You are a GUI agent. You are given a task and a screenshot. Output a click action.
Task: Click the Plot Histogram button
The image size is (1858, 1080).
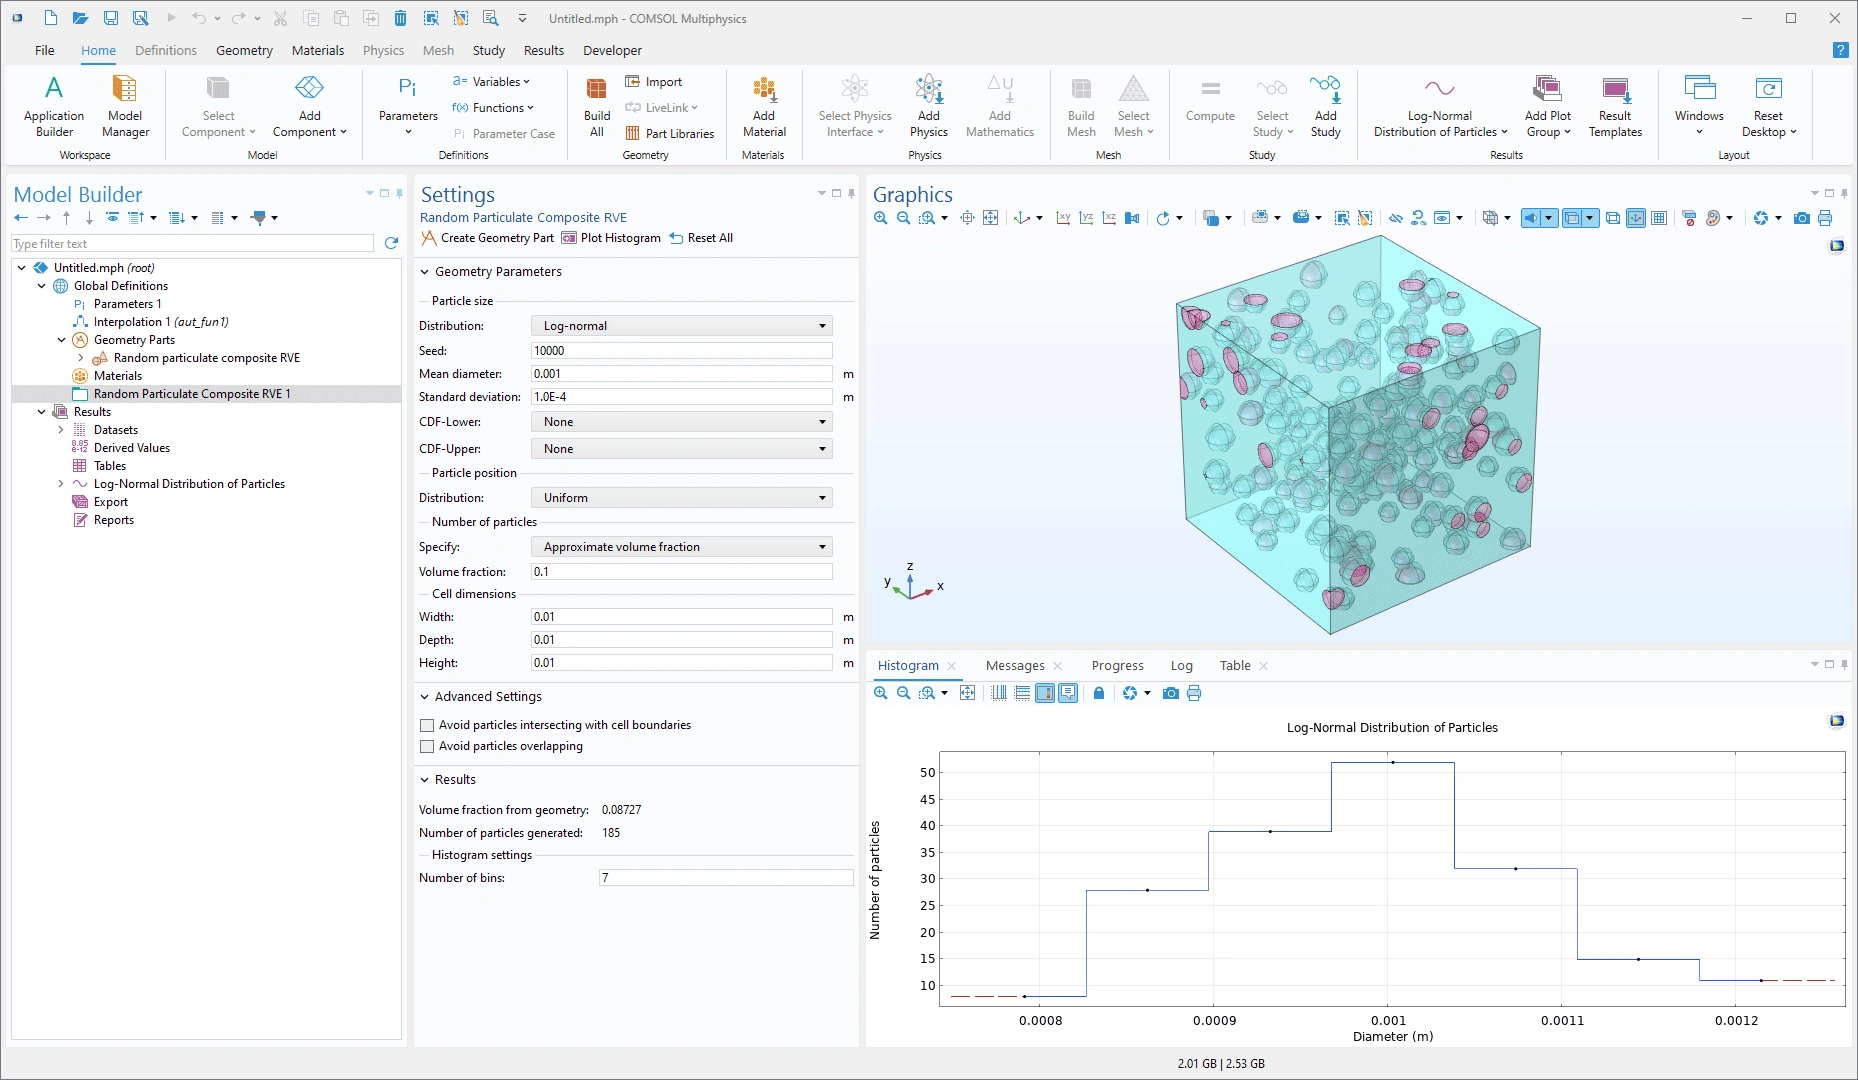[611, 238]
